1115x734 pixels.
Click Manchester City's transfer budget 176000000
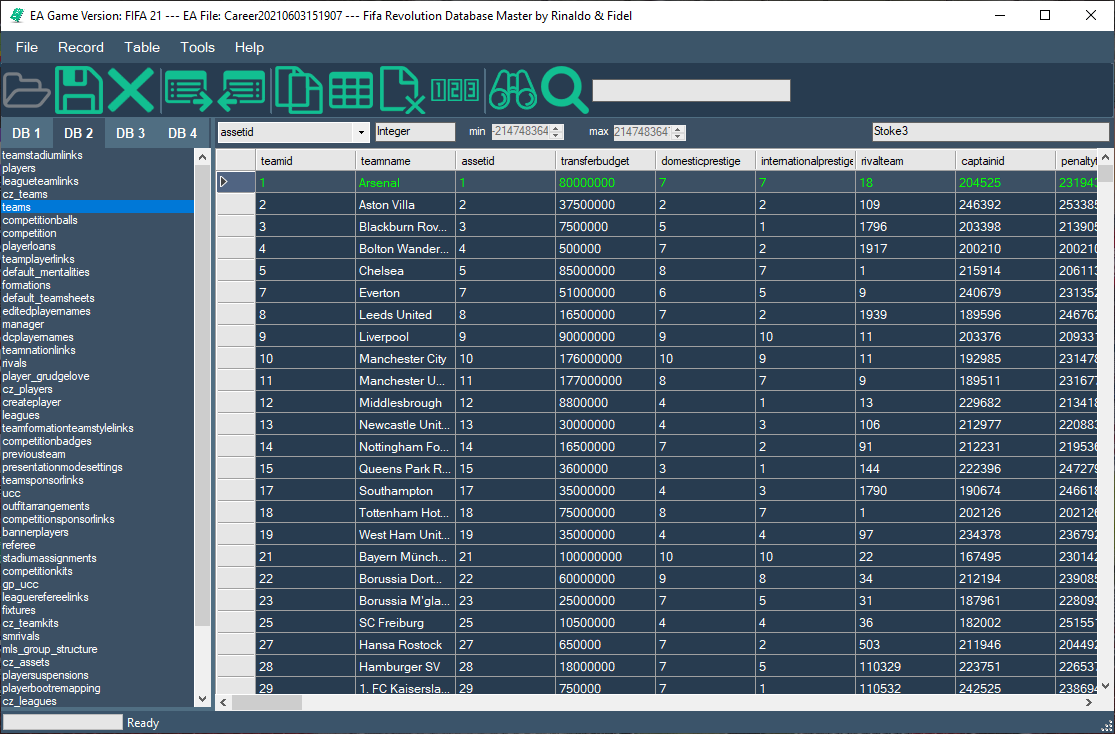[606, 359]
